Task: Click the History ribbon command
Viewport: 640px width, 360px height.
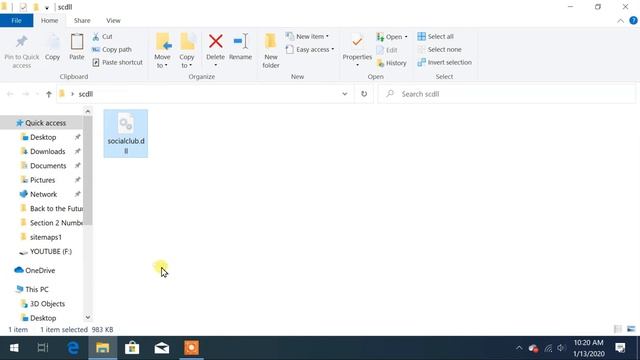Action: (x=391, y=63)
